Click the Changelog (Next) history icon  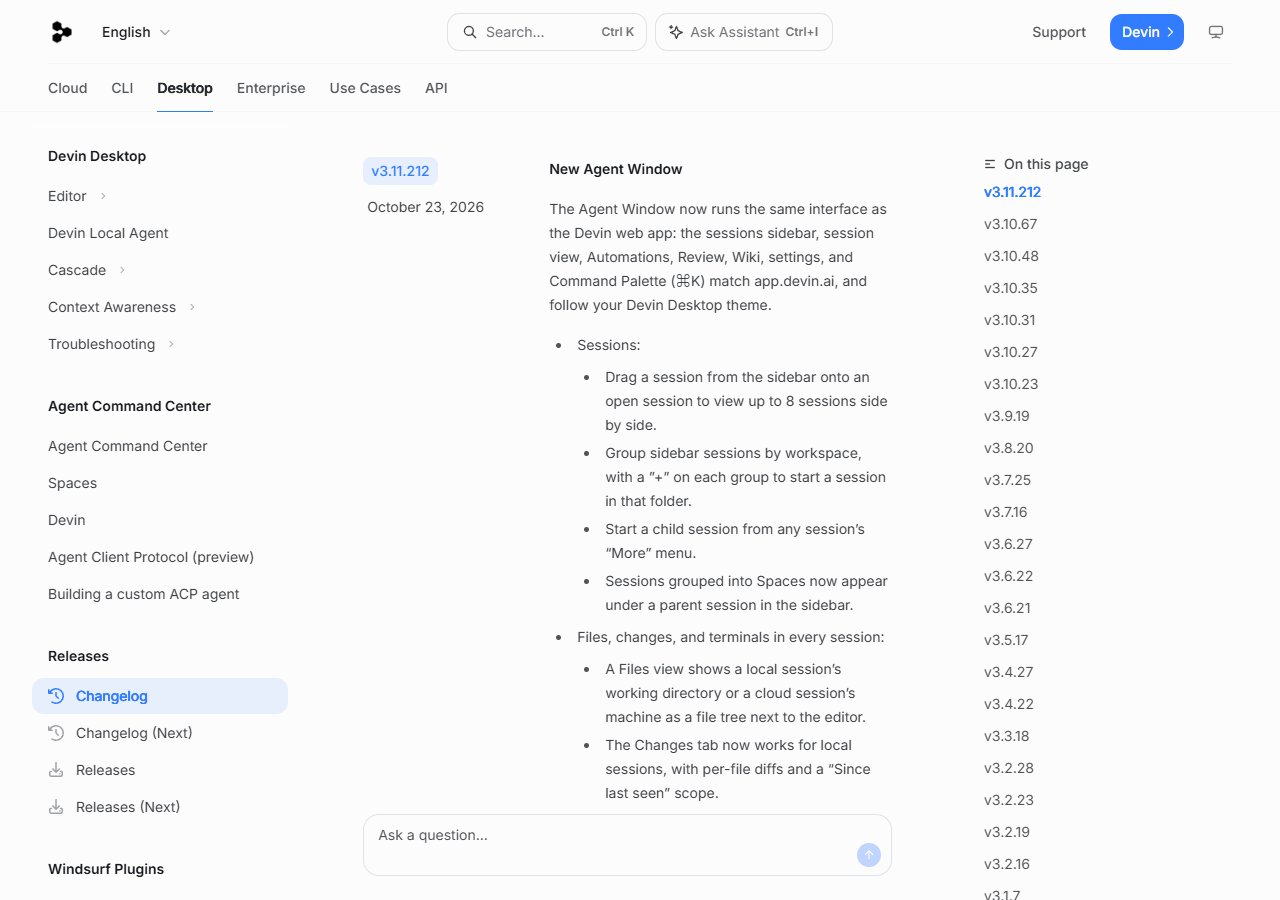coord(56,733)
